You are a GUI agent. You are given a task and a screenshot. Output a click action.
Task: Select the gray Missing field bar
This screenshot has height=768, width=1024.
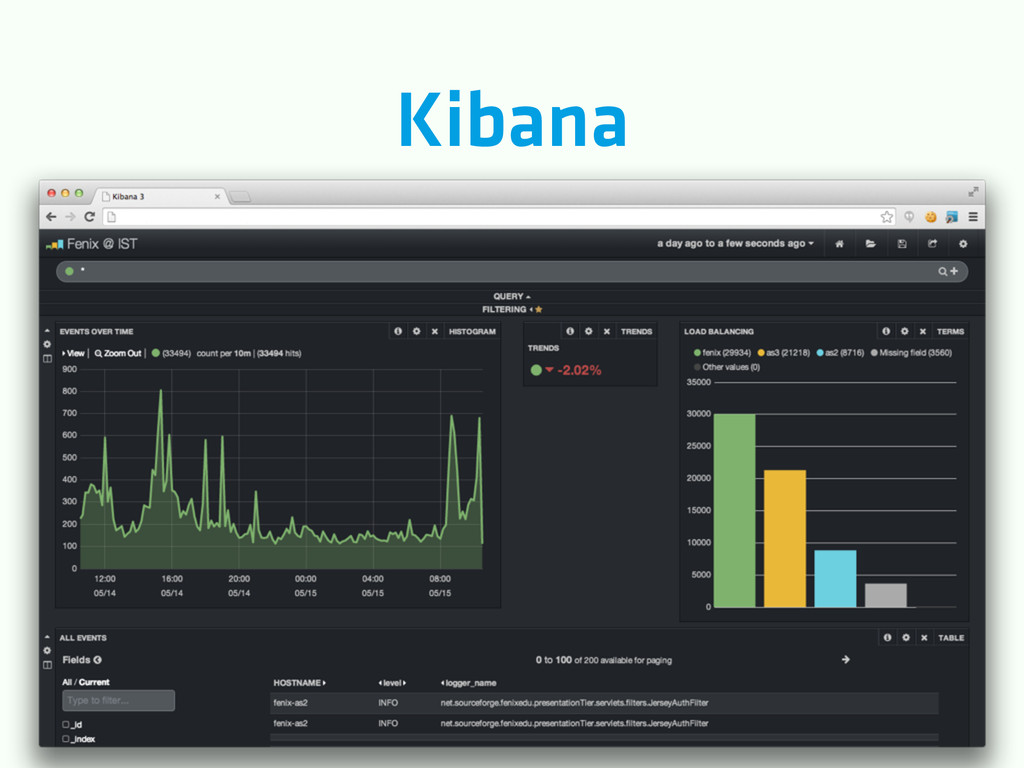[886, 596]
